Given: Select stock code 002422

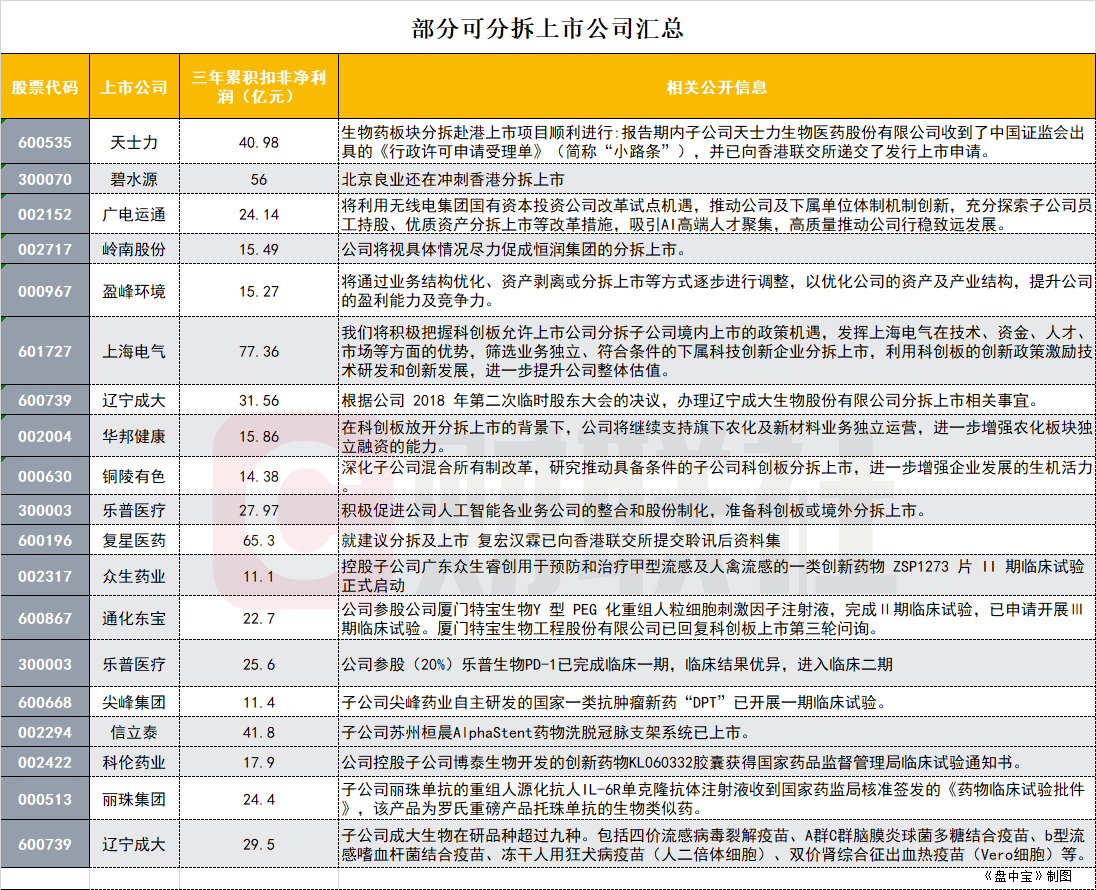Looking at the screenshot, I should [x=45, y=762].
